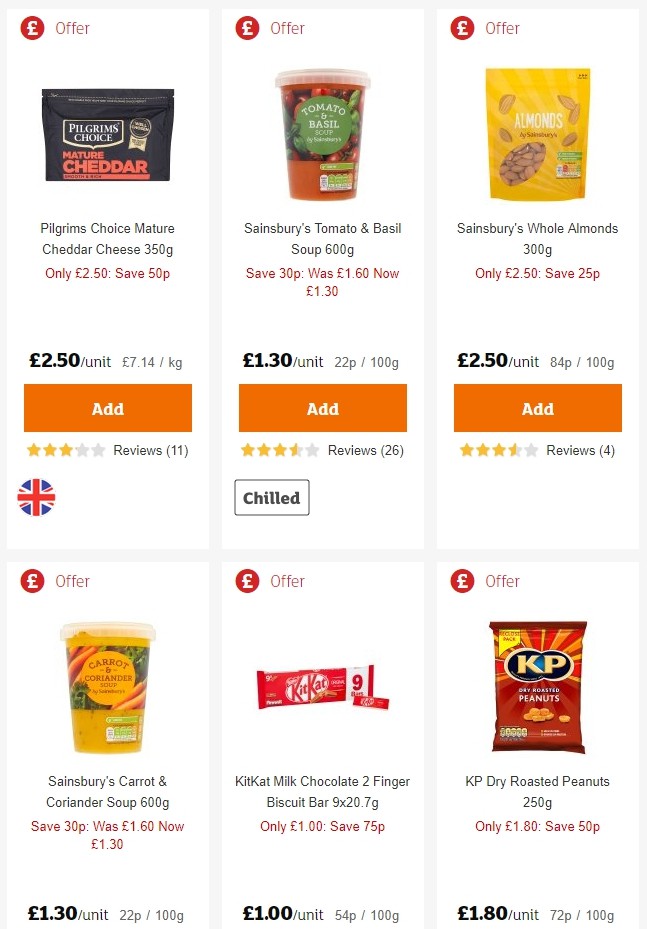The image size is (647, 929).
Task: Click the Chilled badge under Tomato & Basil Soup
Action: [271, 497]
